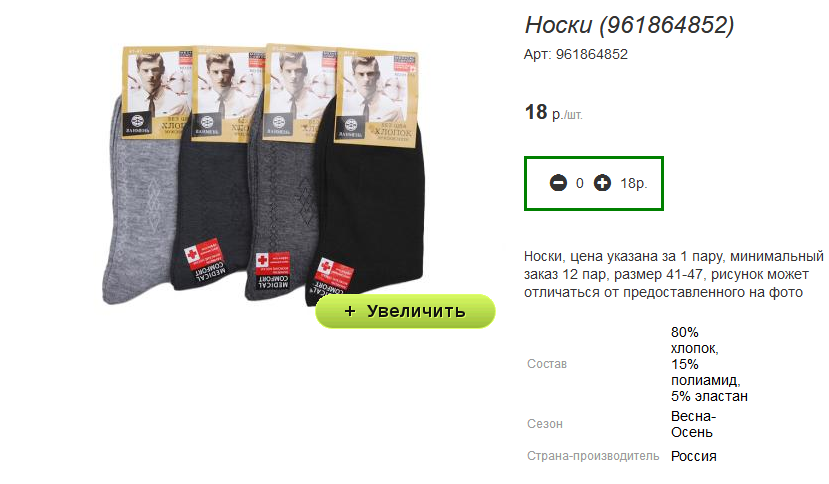Select the article number Арт: 961864852
The image size is (829, 484).
[576, 54]
